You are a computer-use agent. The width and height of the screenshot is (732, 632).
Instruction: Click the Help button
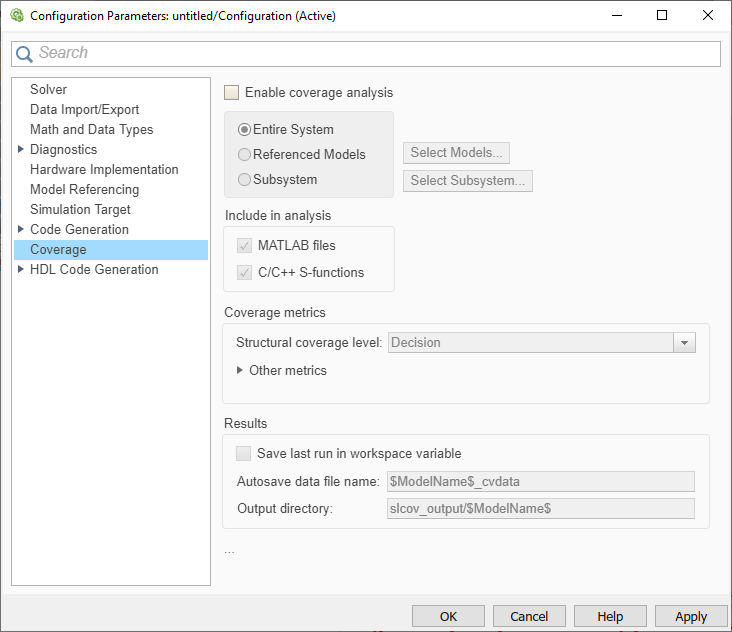point(610,616)
